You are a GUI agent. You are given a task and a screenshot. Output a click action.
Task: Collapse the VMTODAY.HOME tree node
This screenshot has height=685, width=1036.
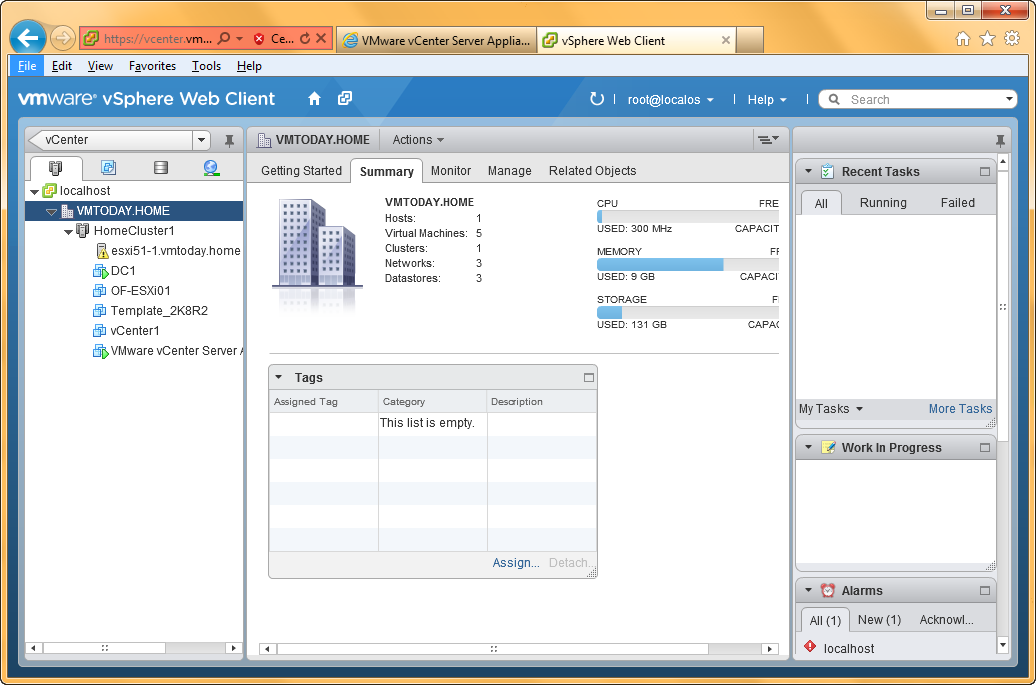coord(52,211)
